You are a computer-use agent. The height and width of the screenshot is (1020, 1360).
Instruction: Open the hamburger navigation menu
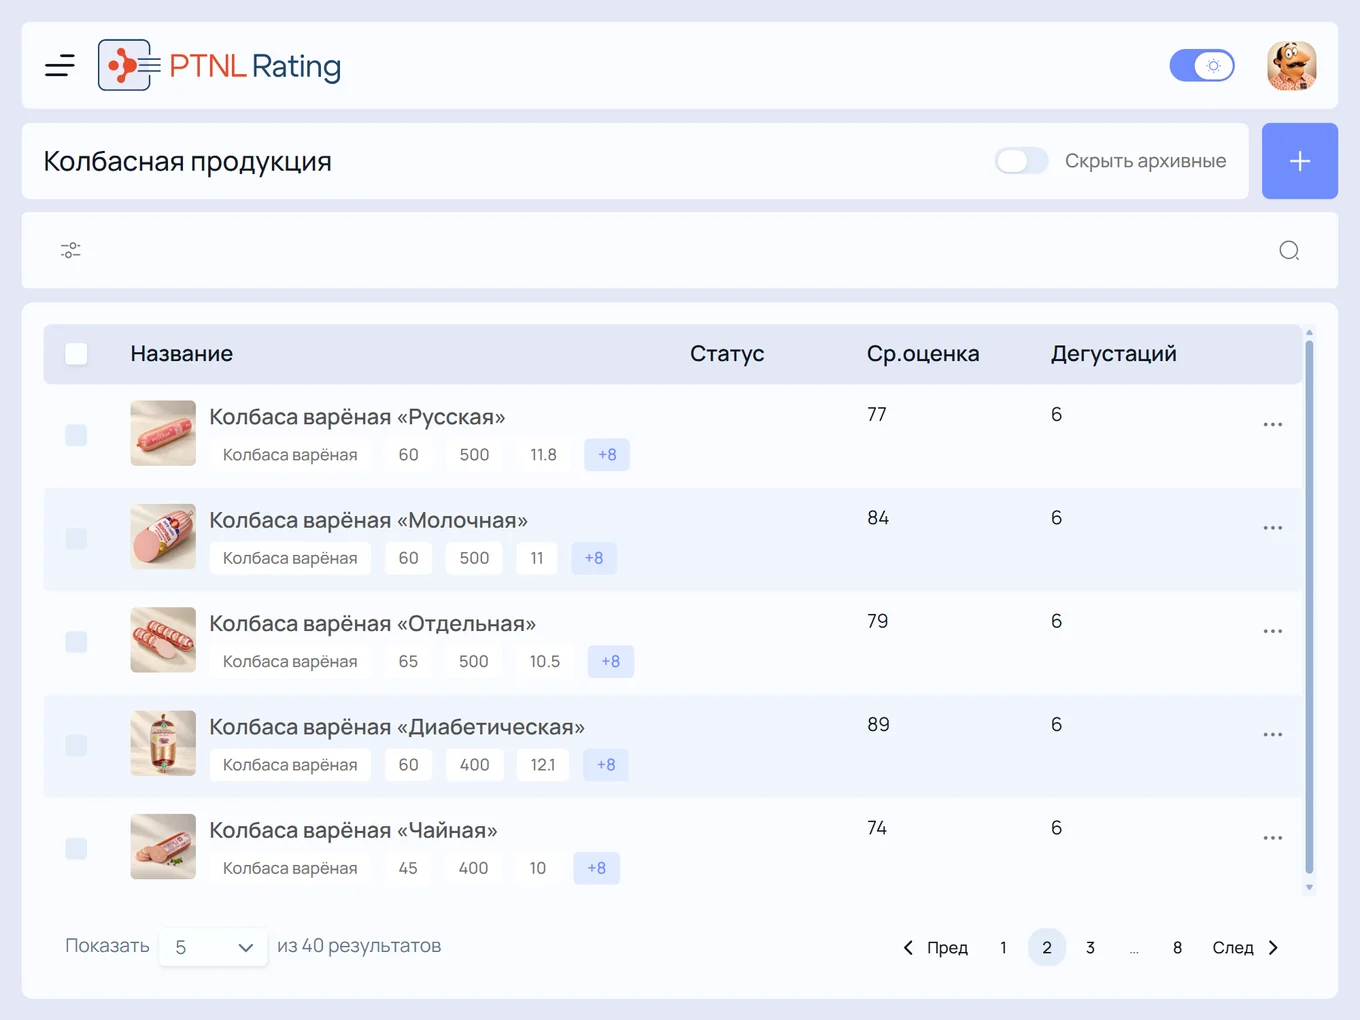(x=60, y=66)
